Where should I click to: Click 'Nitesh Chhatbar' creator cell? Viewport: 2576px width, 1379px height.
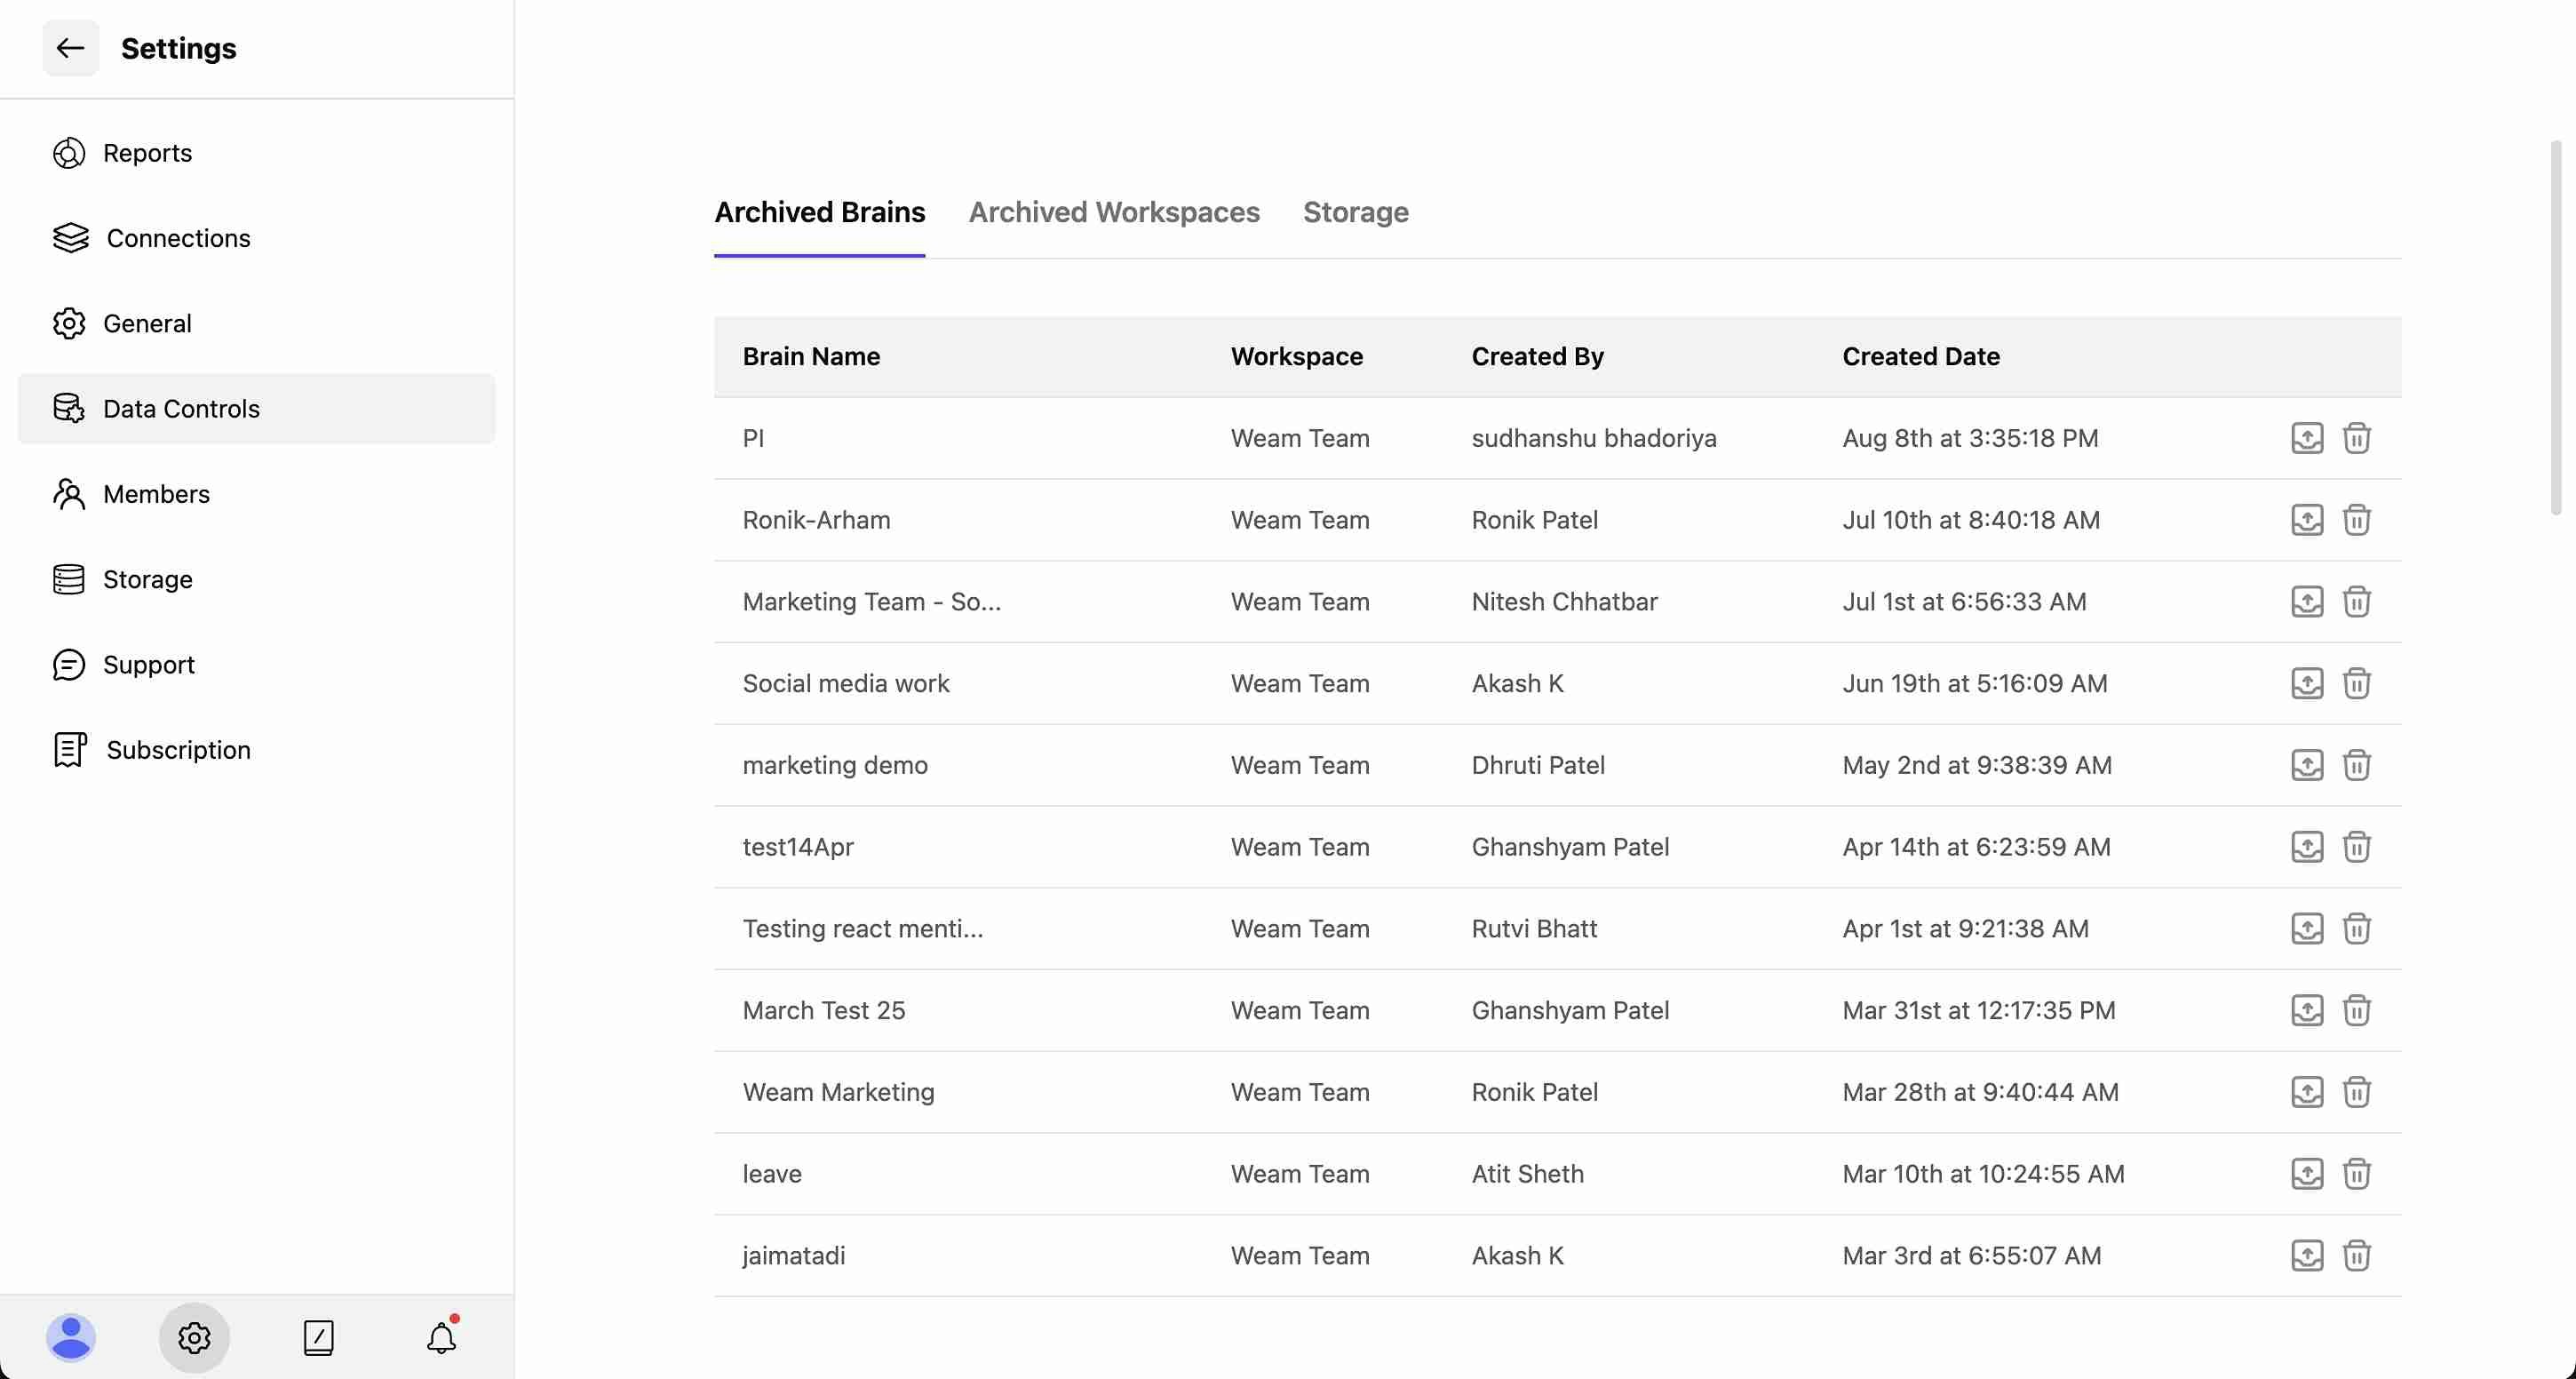[x=1564, y=602]
